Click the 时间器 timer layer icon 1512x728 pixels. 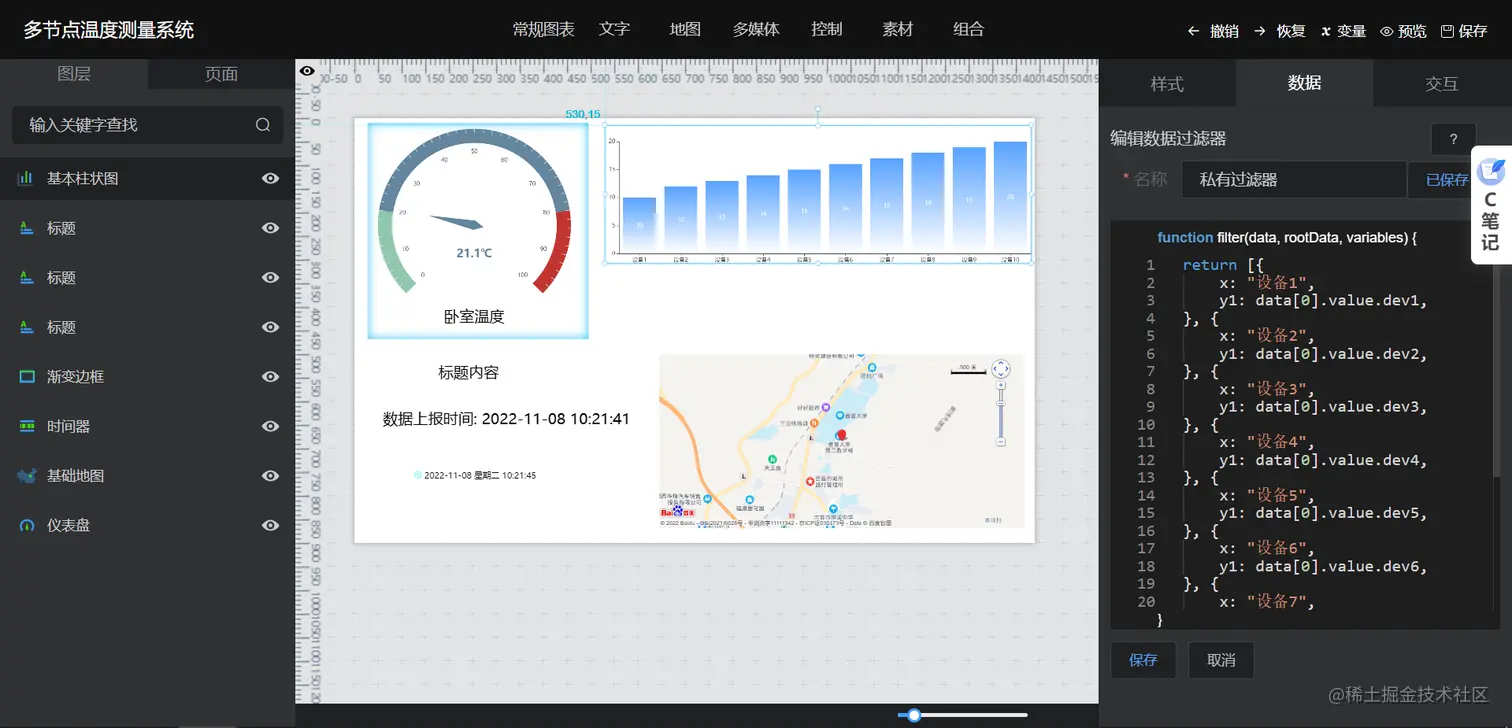(27, 426)
